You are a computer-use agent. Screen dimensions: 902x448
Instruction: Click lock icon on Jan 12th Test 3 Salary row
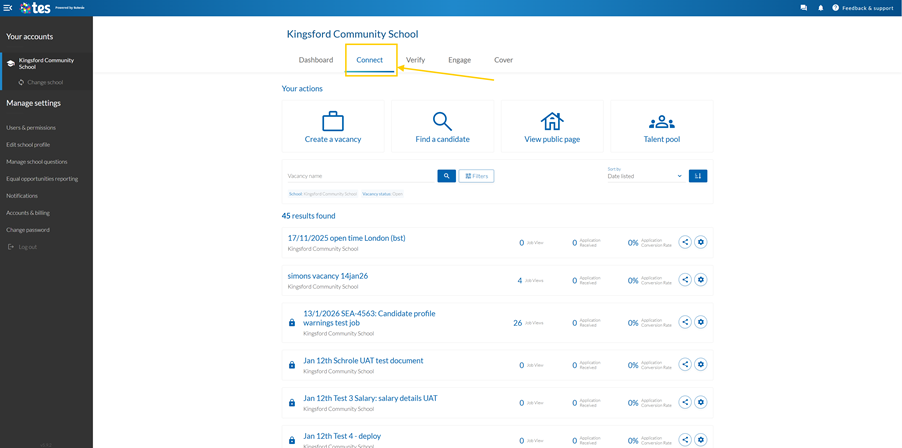292,403
